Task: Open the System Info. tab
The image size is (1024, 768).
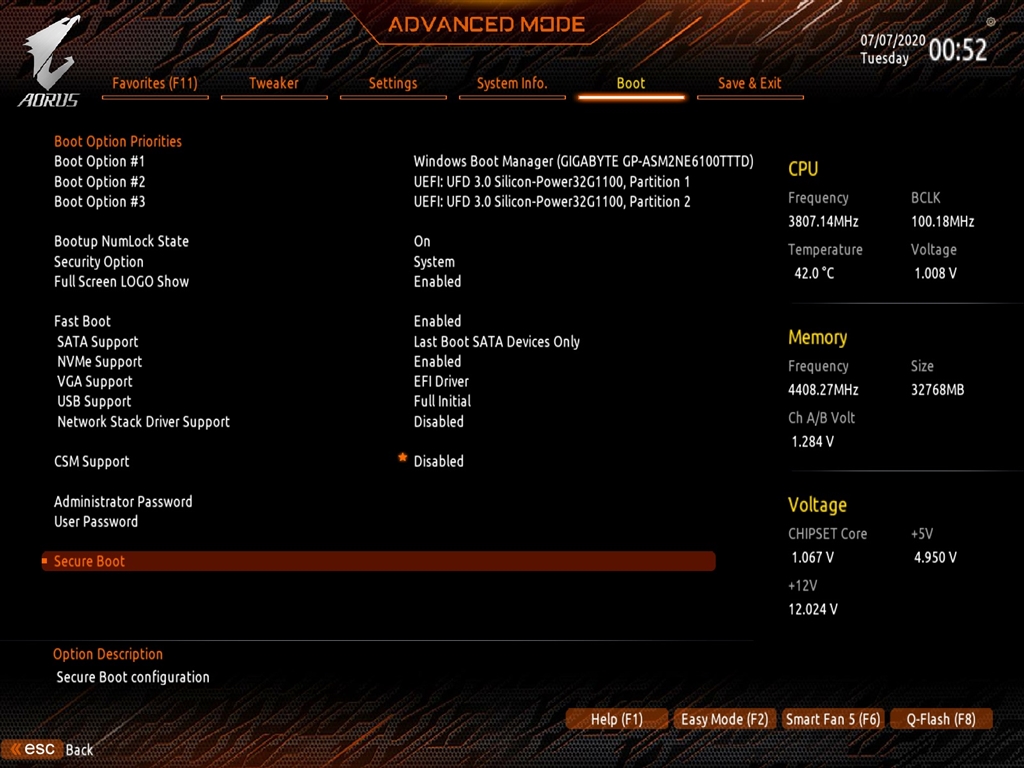Action: [512, 83]
